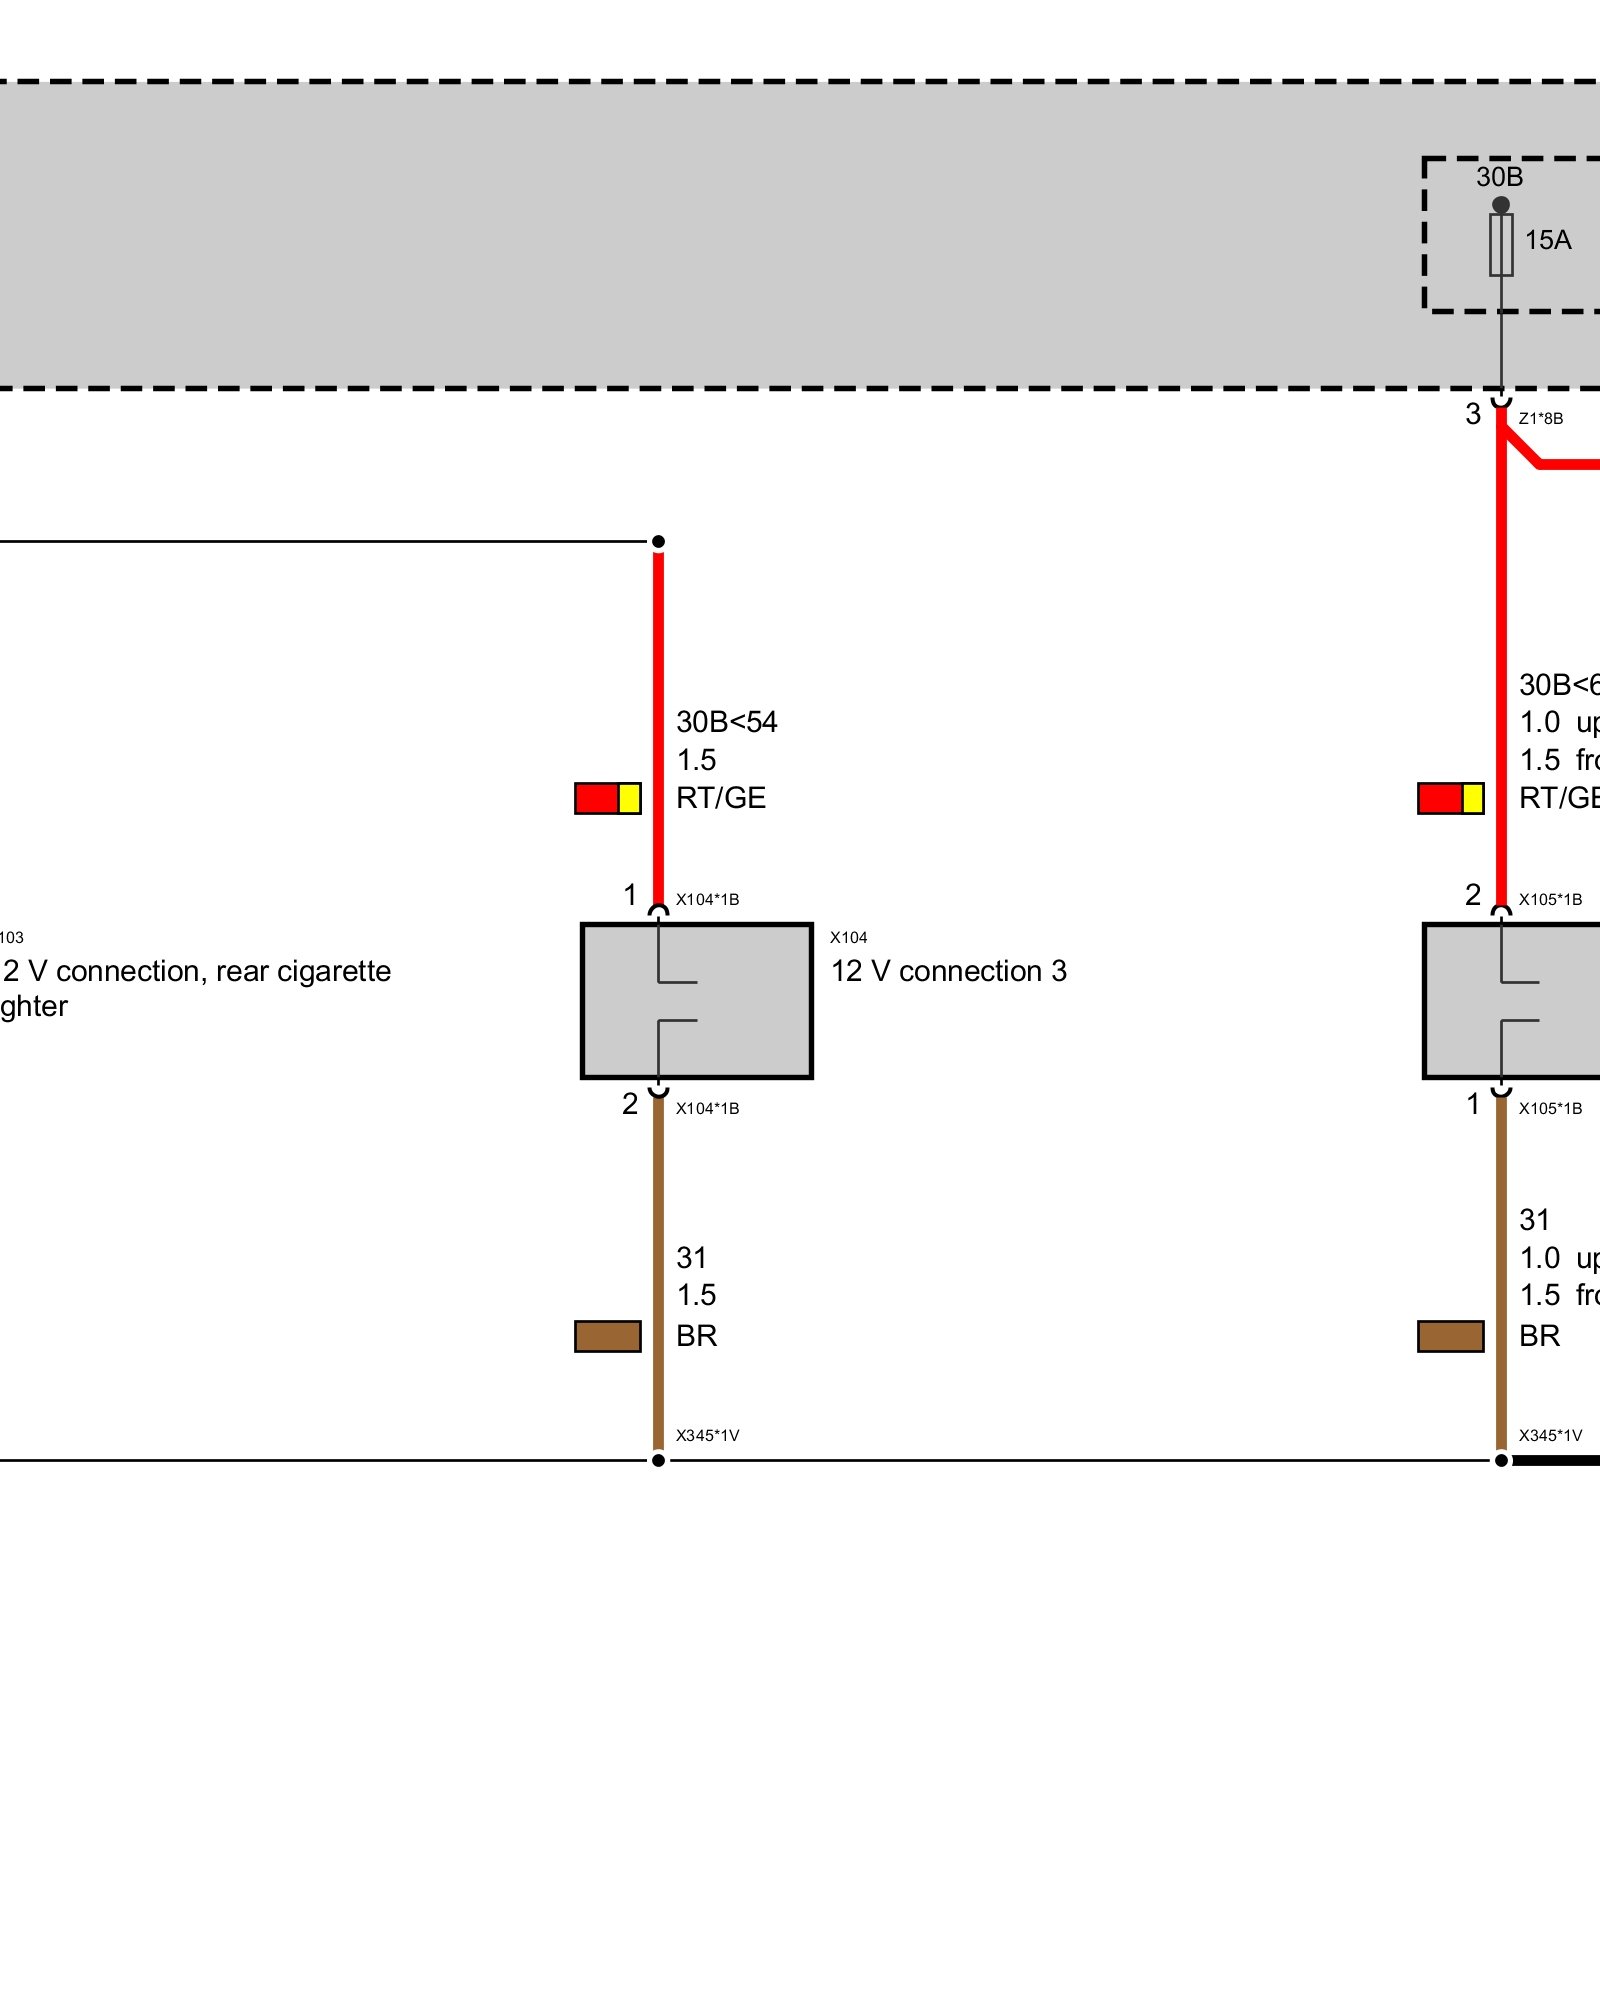Open the "12 V connection 3" label
The image size is (1600, 2000).
coord(948,971)
